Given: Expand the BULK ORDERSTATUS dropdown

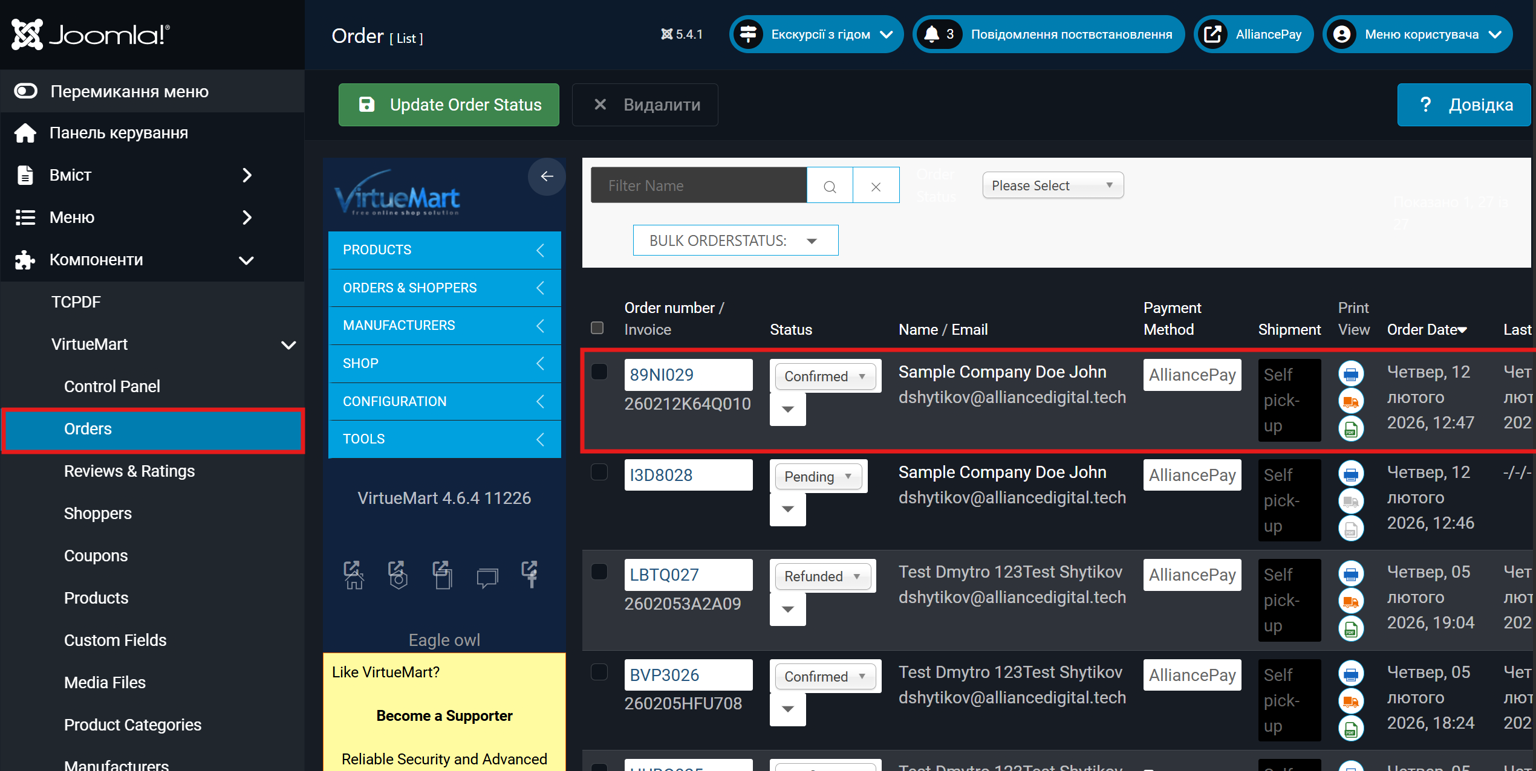Looking at the screenshot, I should coord(735,241).
